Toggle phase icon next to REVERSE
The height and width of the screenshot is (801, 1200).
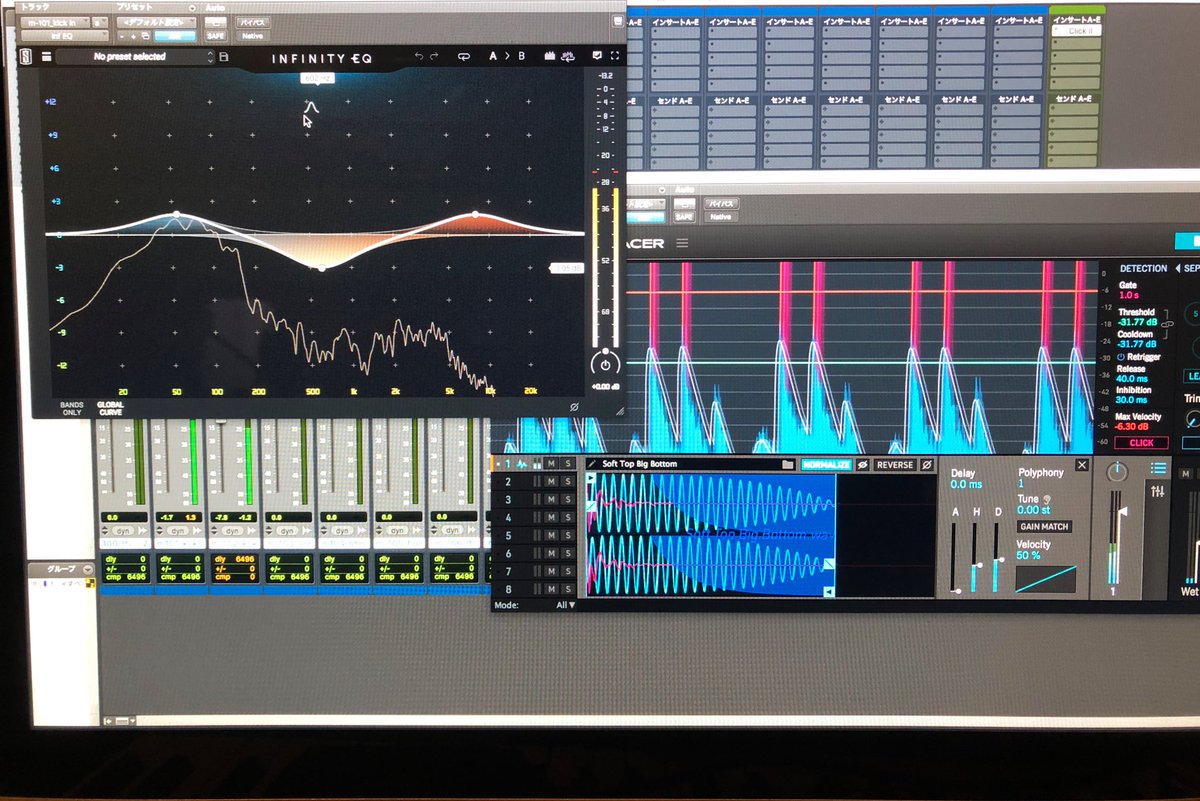tap(927, 465)
